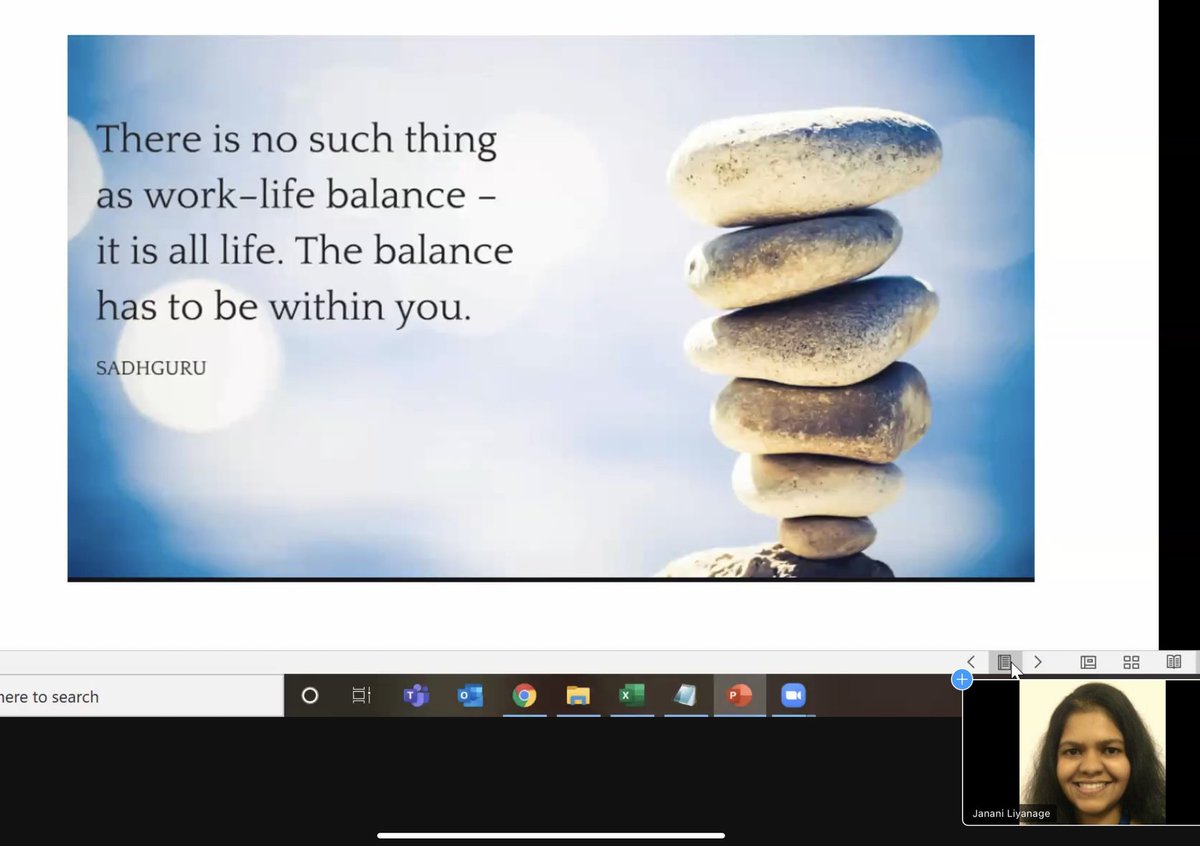Click the blue plus badge near the video

(961, 679)
